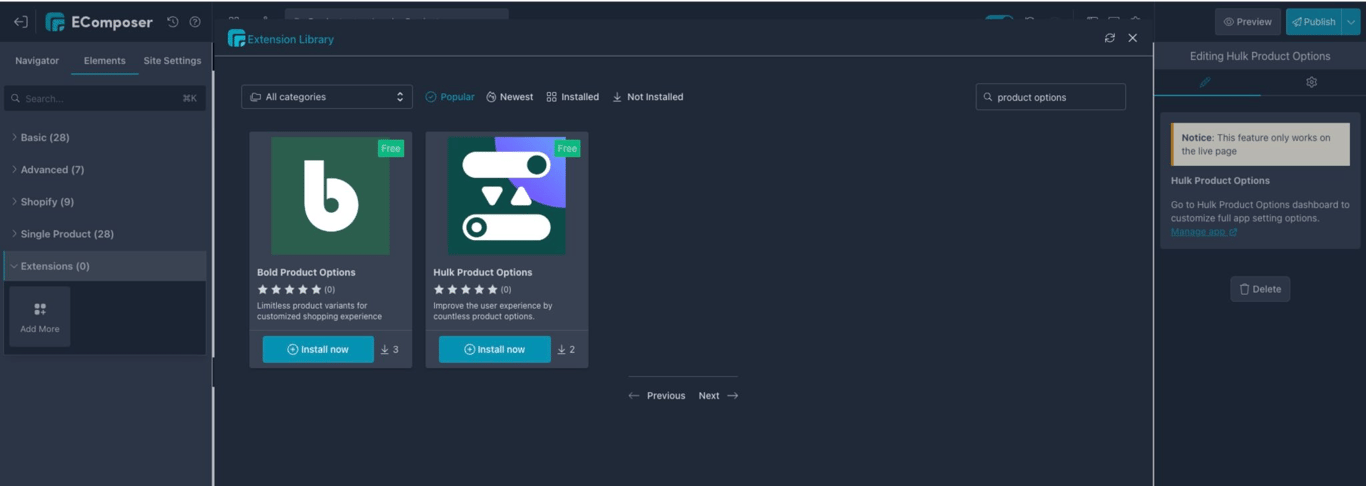Click the Add More extensions tile

coord(40,317)
